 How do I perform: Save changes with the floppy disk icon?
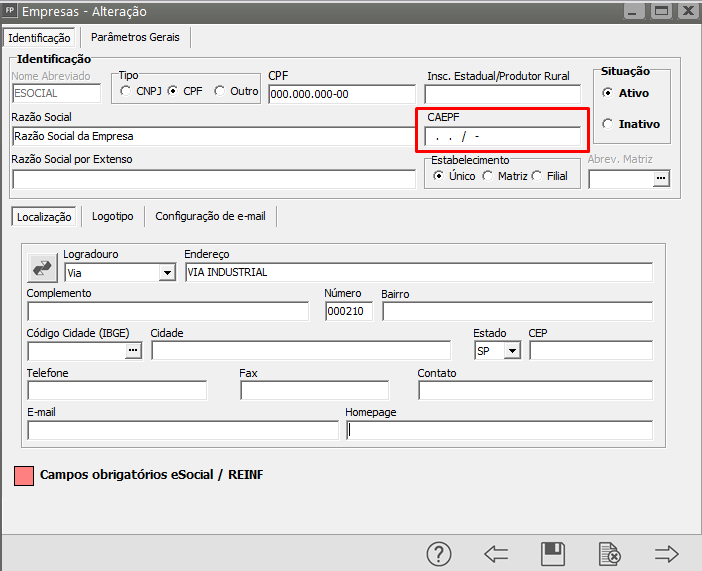pos(553,553)
